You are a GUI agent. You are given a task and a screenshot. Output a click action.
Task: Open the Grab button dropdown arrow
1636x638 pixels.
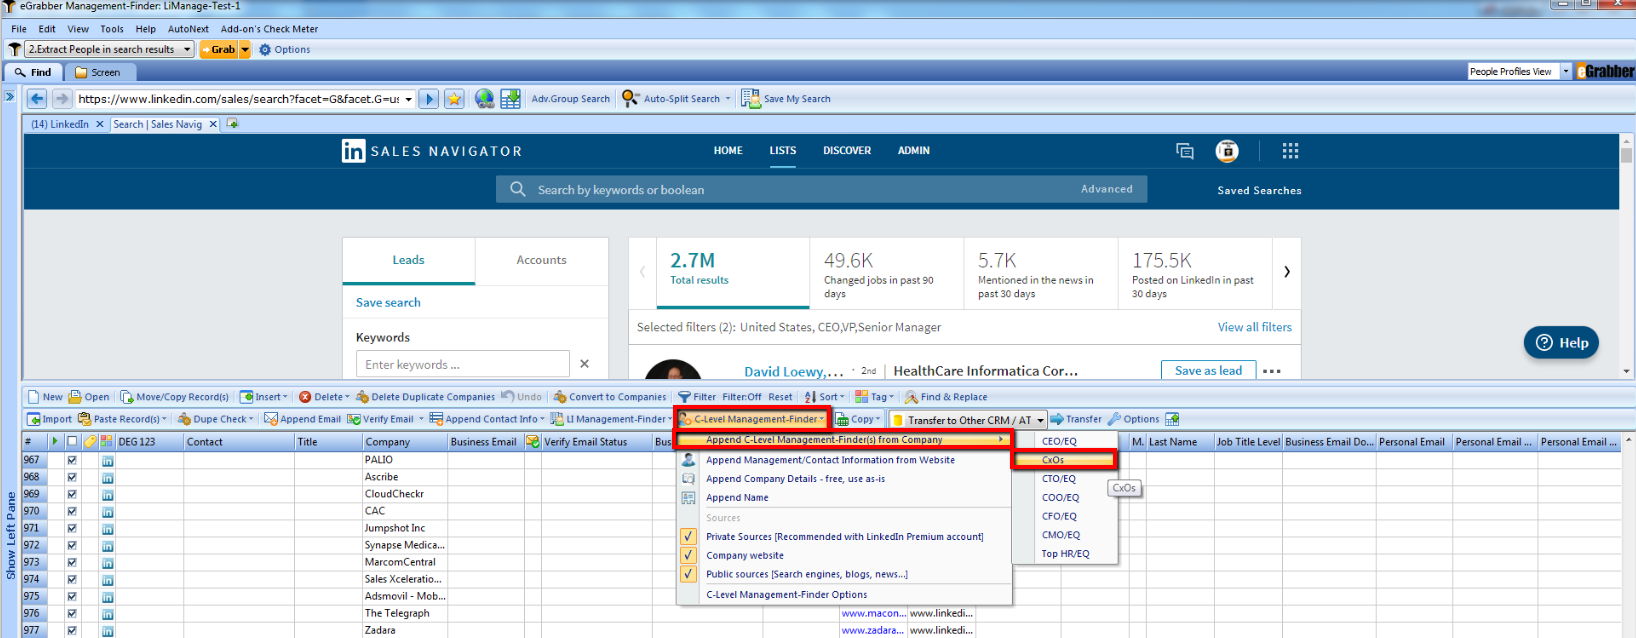pos(245,49)
